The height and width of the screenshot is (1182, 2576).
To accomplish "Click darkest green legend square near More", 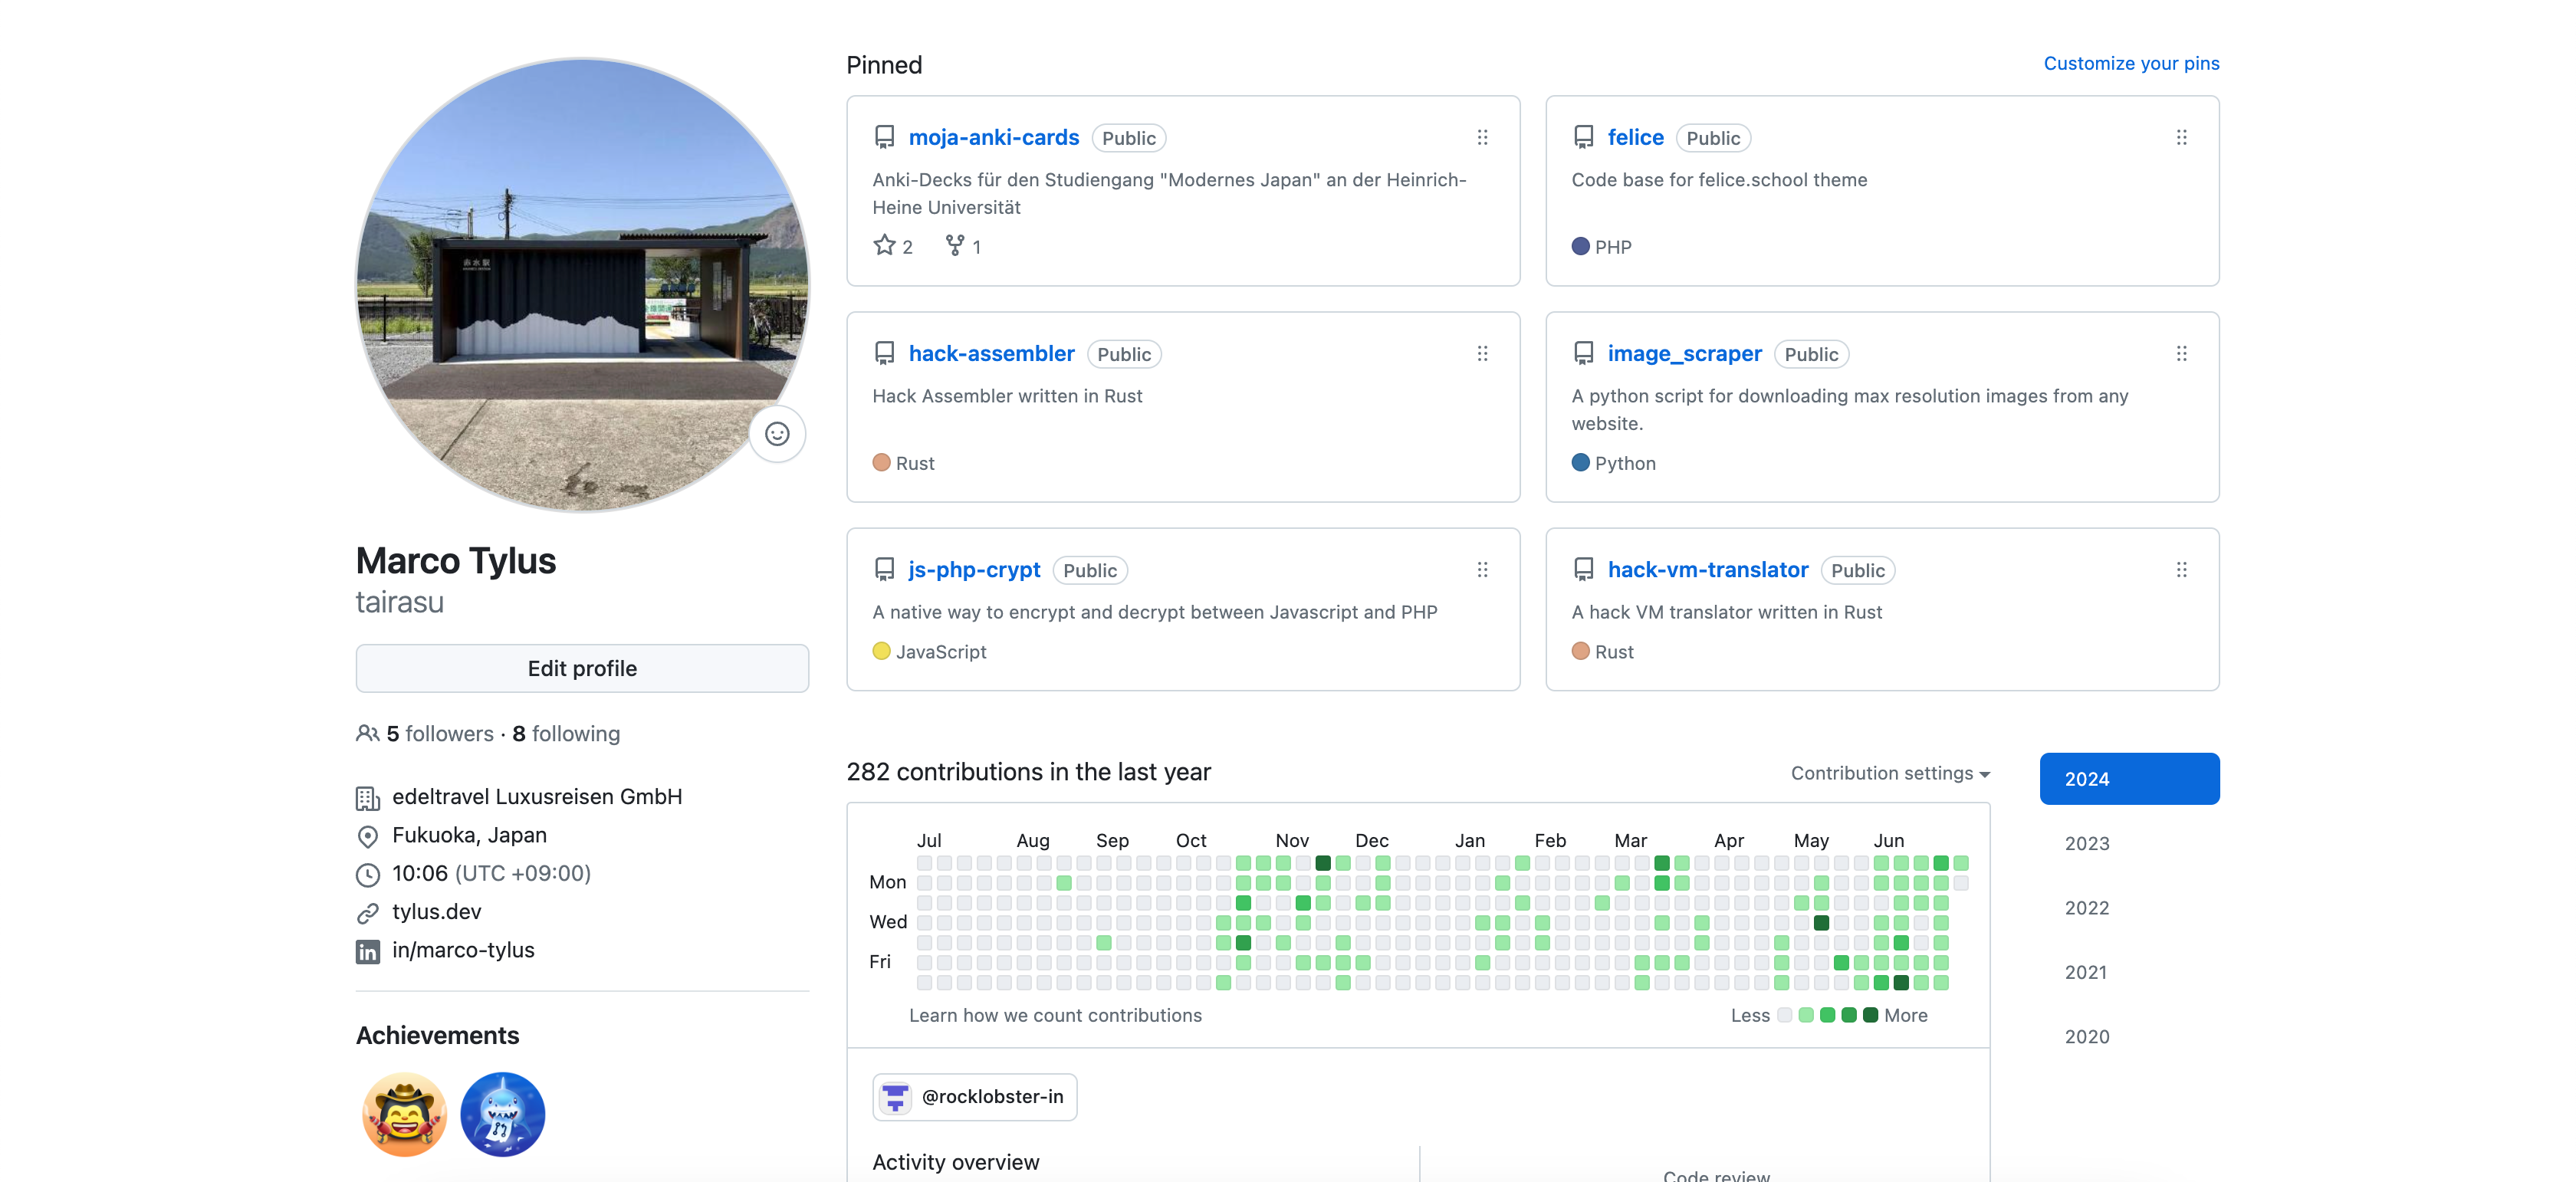I will coord(1869,1015).
